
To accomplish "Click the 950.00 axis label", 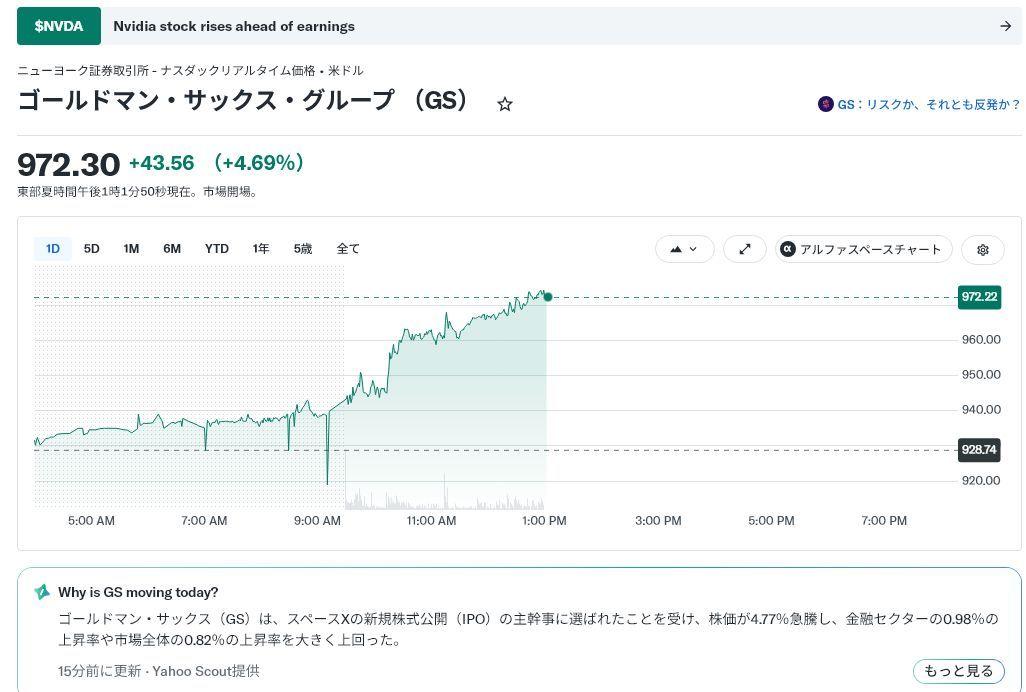I will (x=981, y=375).
